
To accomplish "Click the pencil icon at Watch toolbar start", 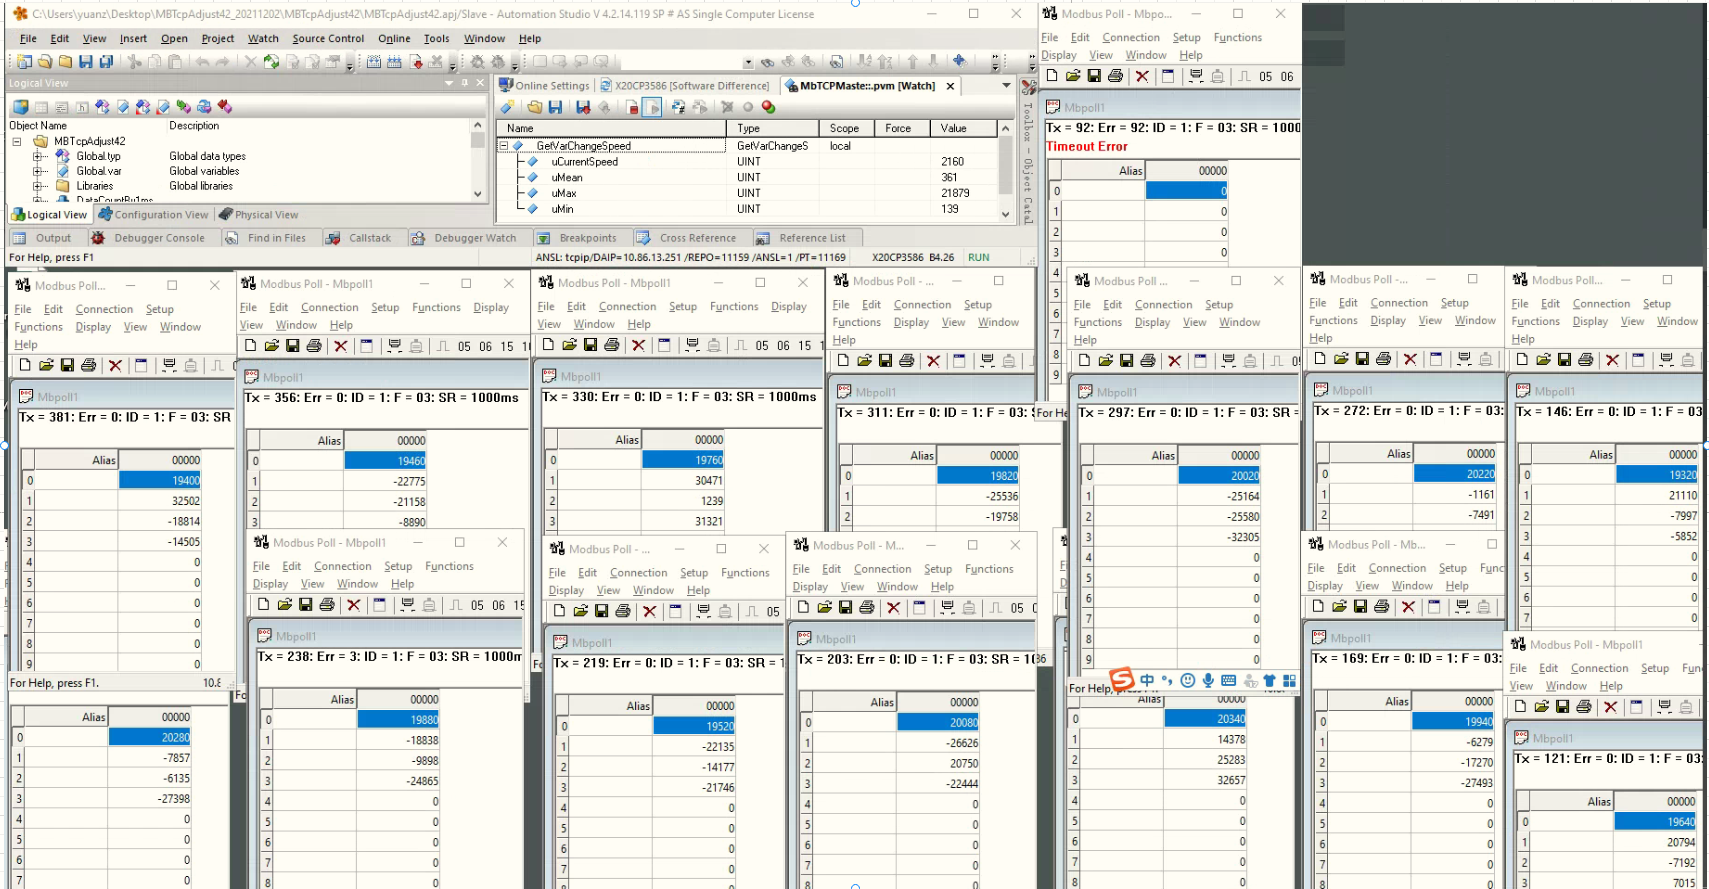I will [x=508, y=107].
